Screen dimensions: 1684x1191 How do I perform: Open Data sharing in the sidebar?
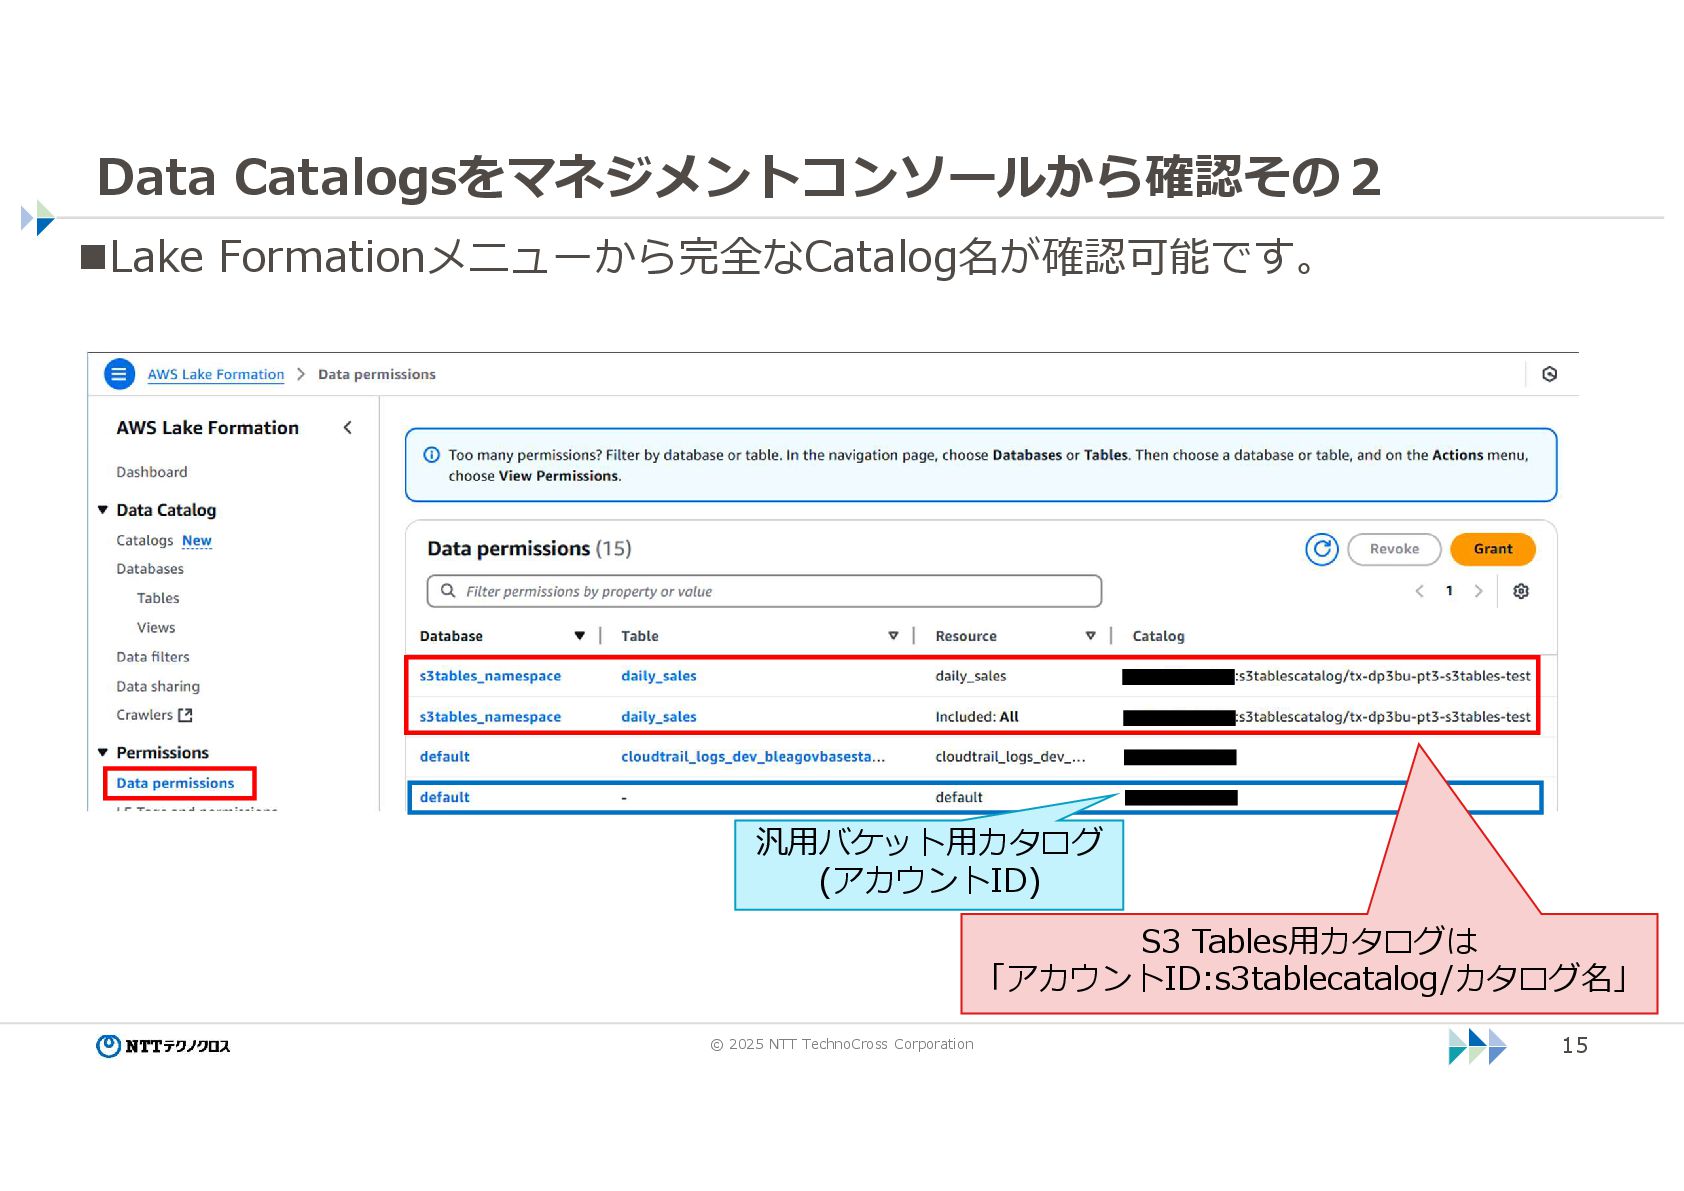pyautogui.click(x=158, y=686)
